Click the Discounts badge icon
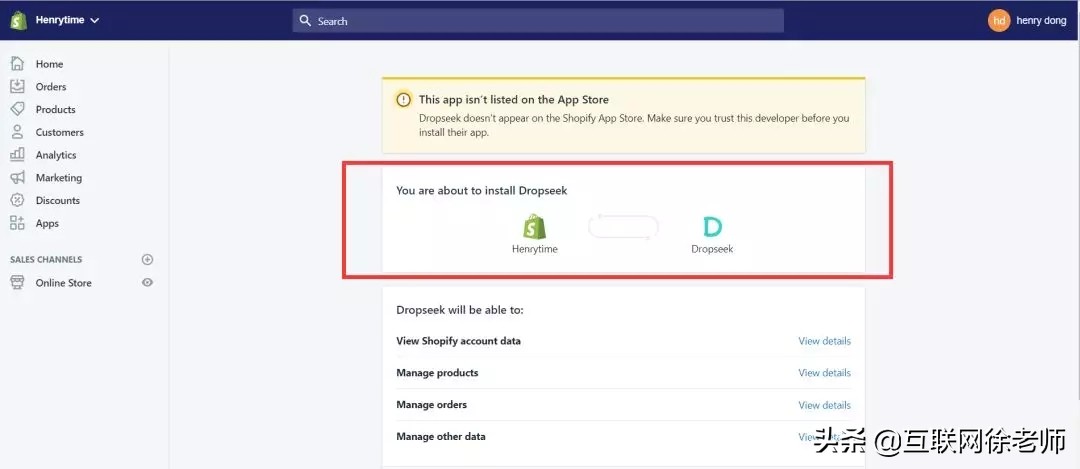This screenshot has height=469, width=1080. [x=17, y=200]
